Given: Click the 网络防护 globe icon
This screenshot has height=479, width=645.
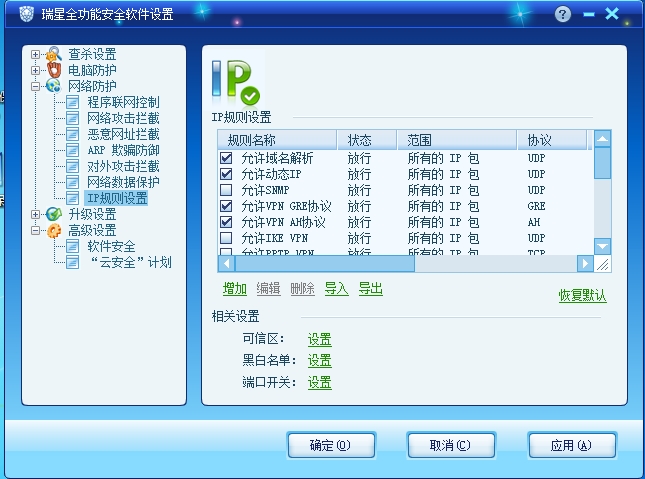Looking at the screenshot, I should click(53, 86).
